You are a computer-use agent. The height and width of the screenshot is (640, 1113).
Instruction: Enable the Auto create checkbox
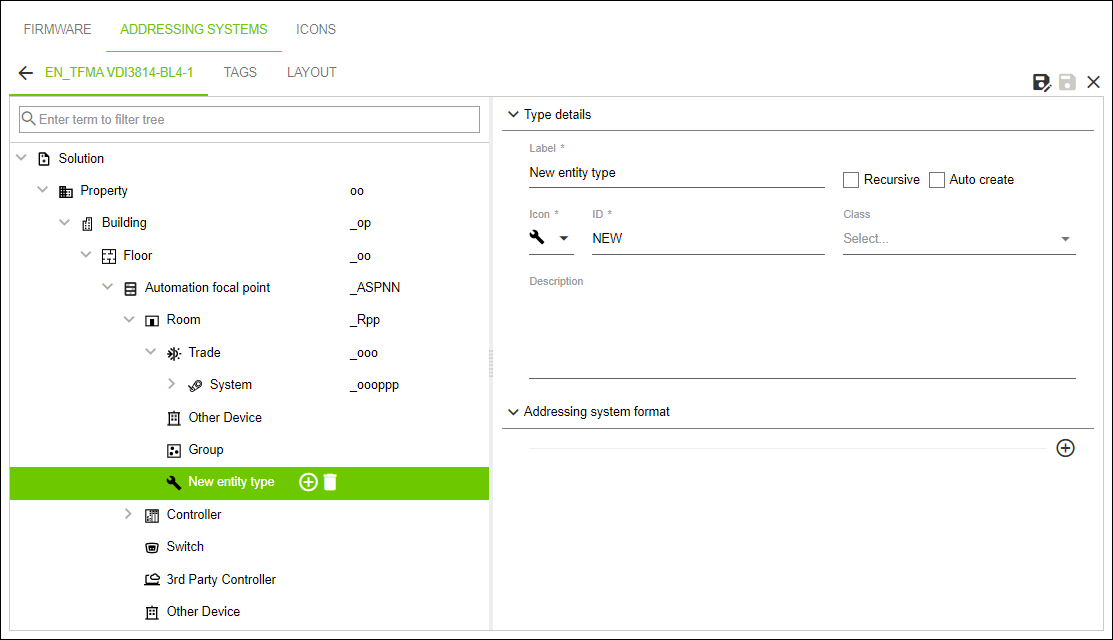(x=937, y=180)
